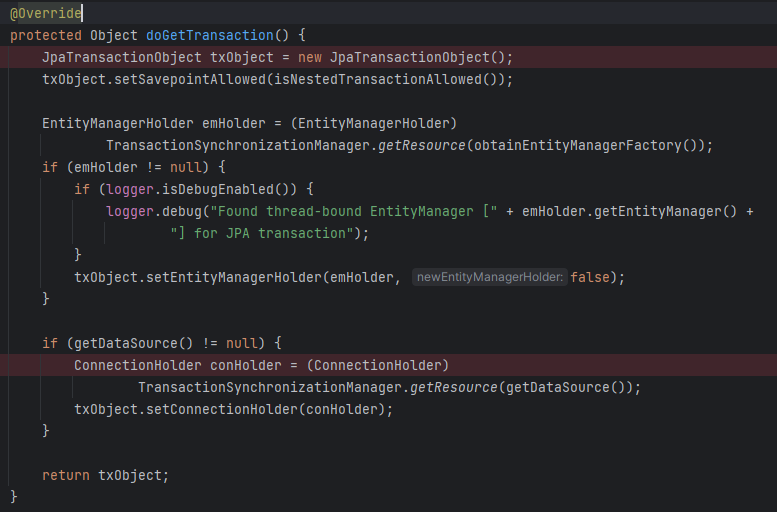Image resolution: width=777 pixels, height=512 pixels.
Task: Click the "] for JPA transaction" string
Action: (x=262, y=233)
